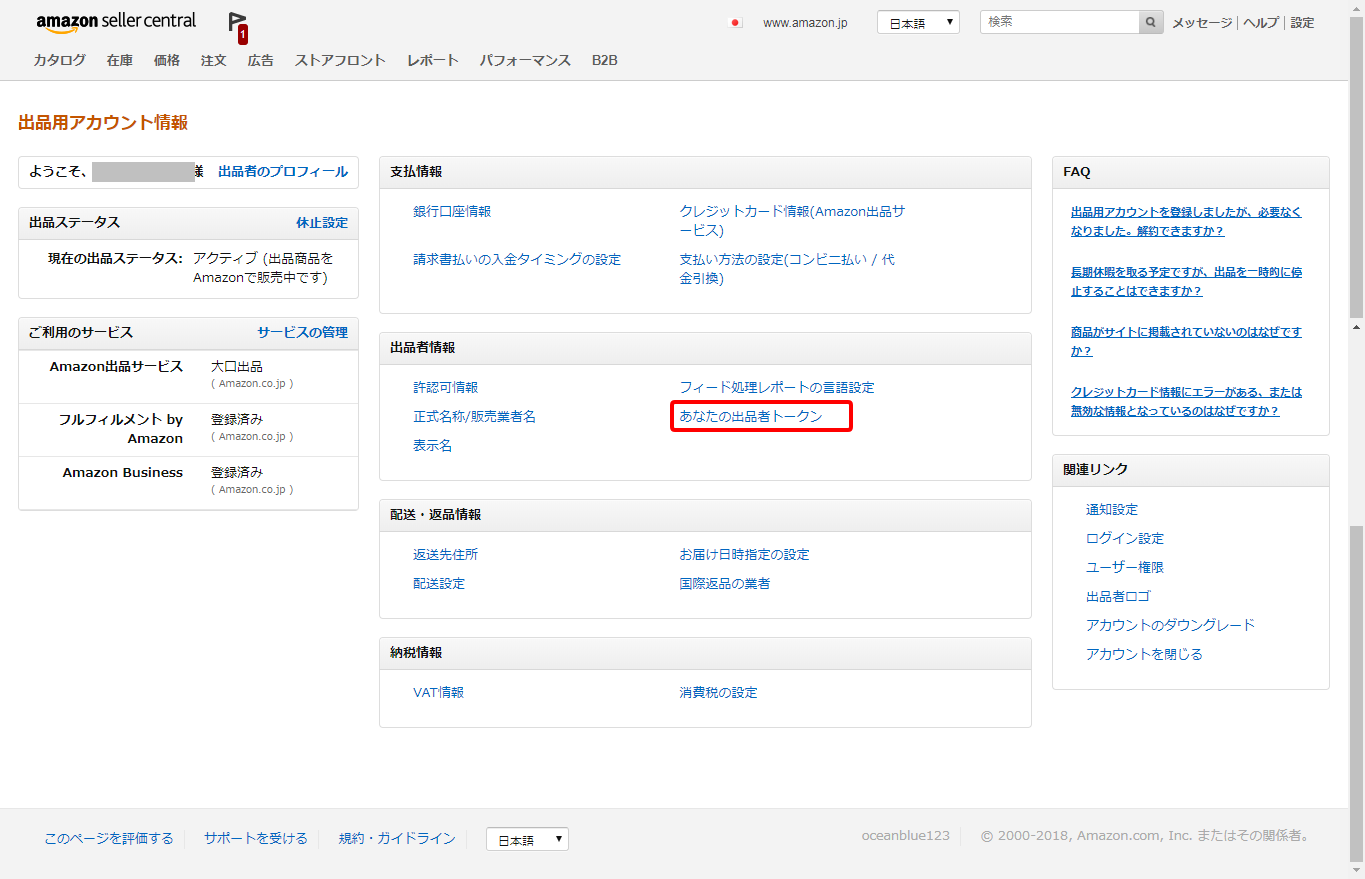Open 消費税の設定 link
Screen dimensions: 1365x879
[719, 692]
